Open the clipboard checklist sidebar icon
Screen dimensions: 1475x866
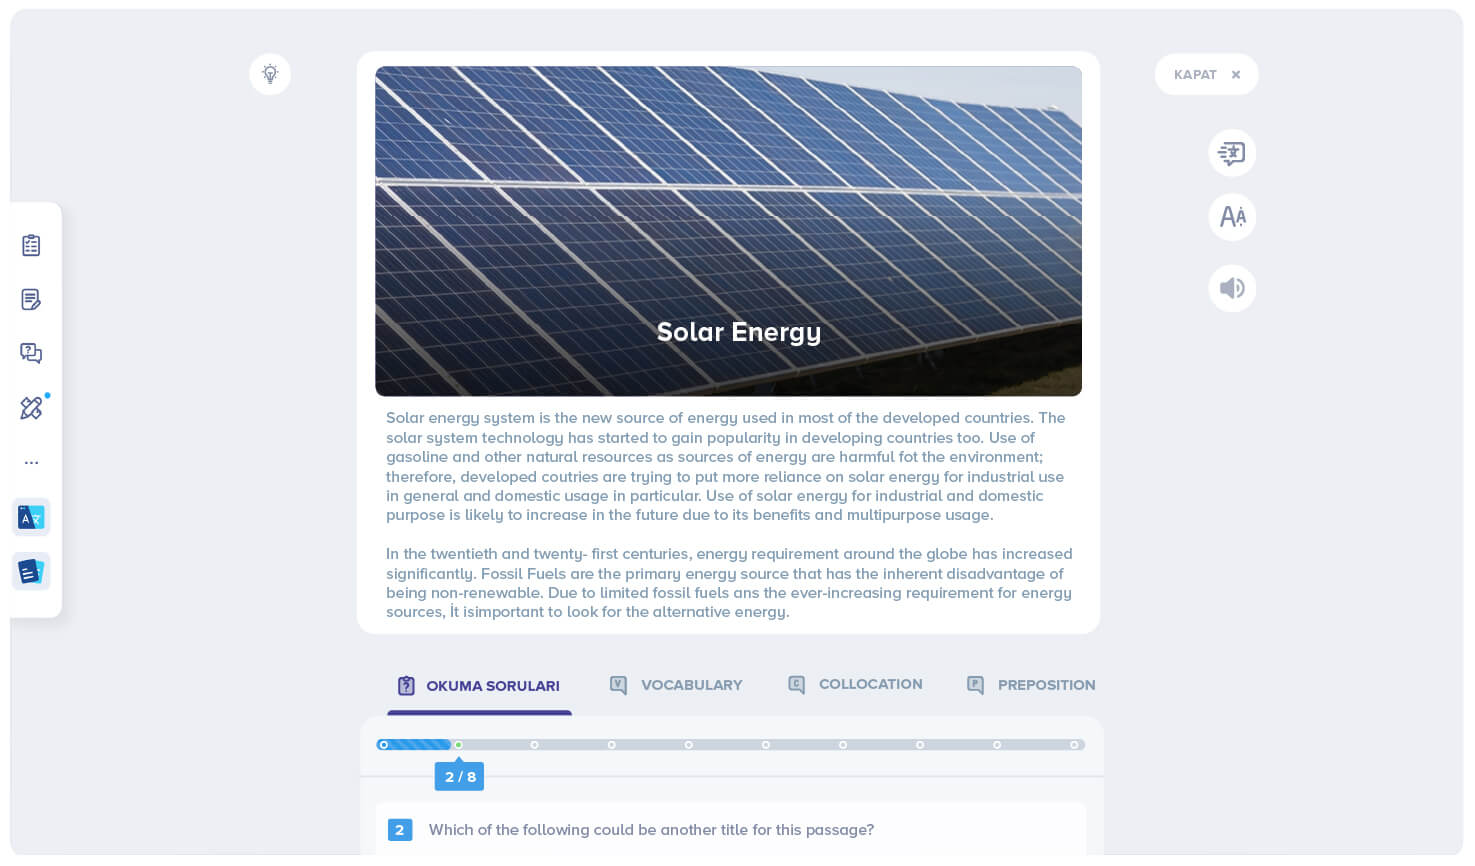point(31,245)
